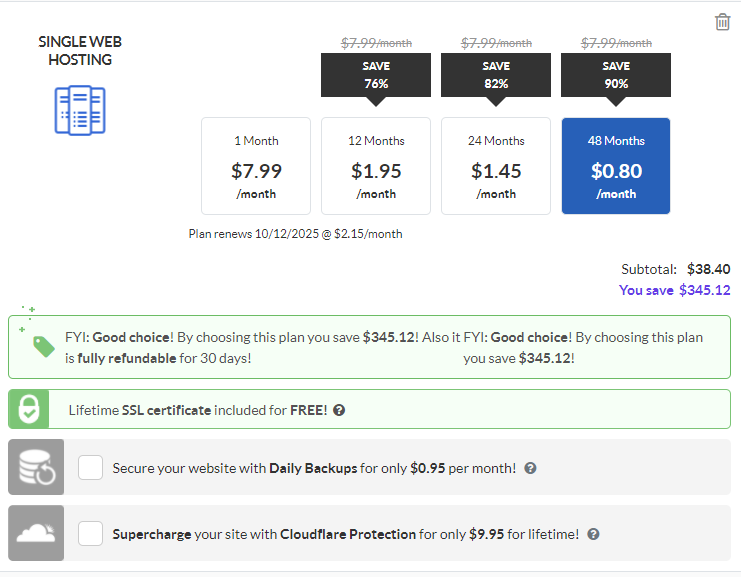Viewport: 741px width, 577px height.
Task: Select the 12 Months plan at $1.95
Action: tap(376, 166)
